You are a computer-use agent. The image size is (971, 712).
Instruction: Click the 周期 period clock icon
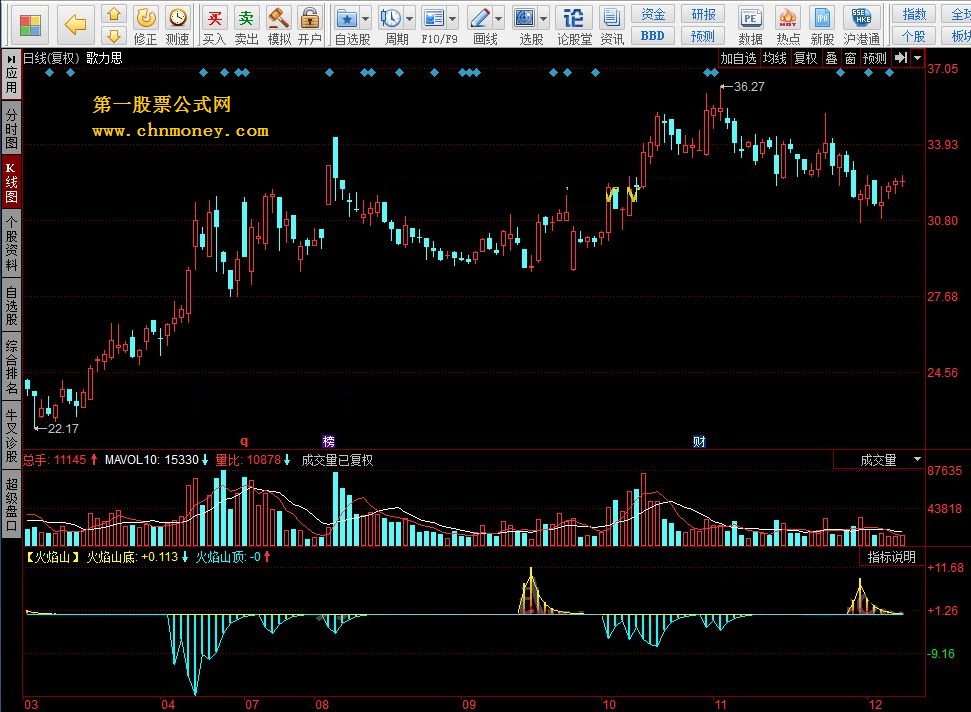[x=390, y=18]
